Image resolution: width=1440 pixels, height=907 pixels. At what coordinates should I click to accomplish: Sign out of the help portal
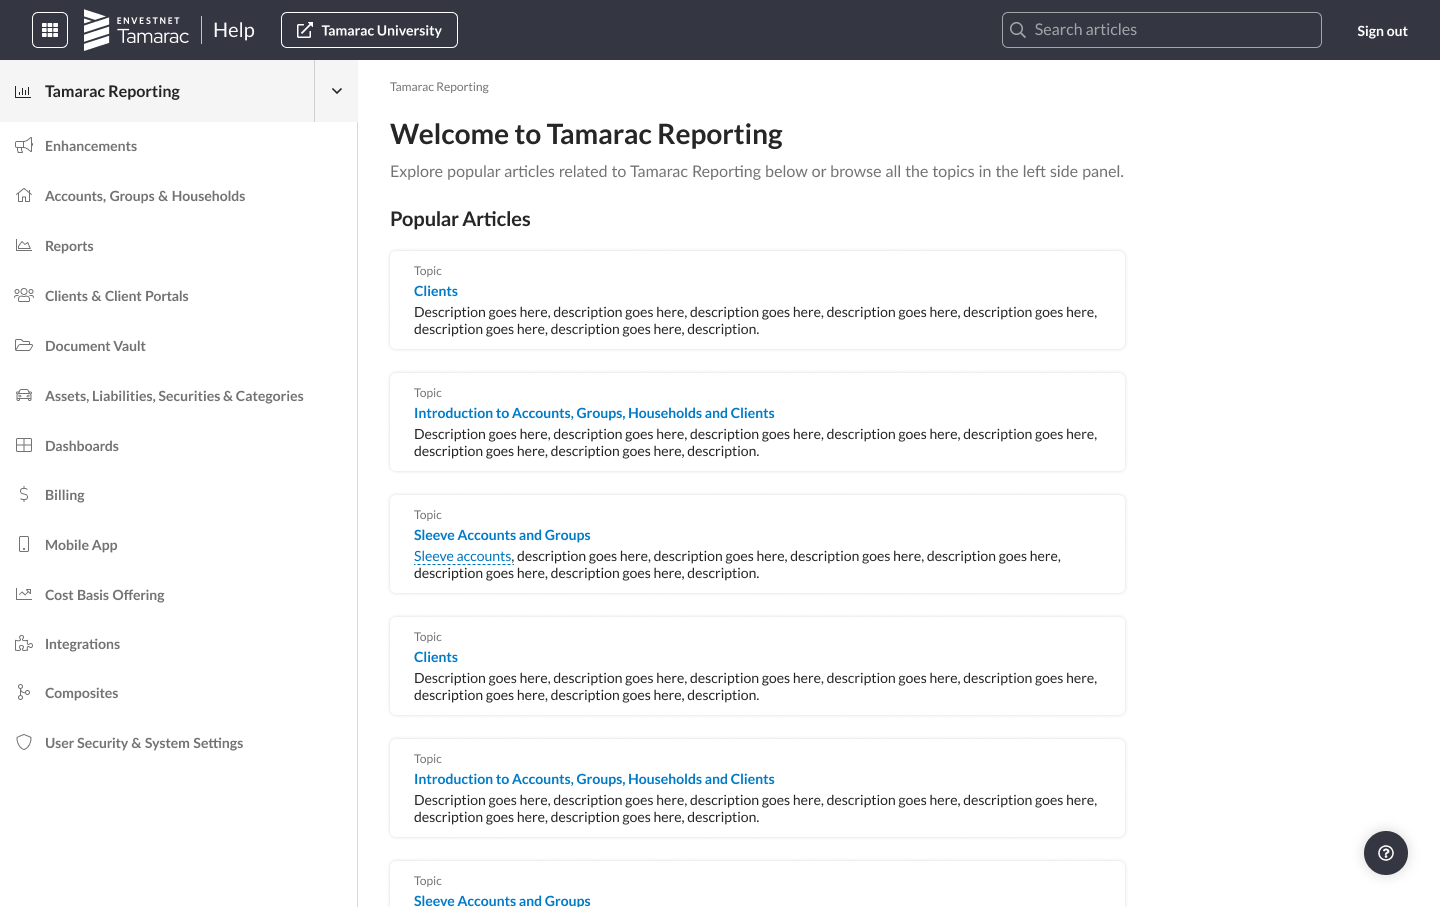pyautogui.click(x=1381, y=30)
